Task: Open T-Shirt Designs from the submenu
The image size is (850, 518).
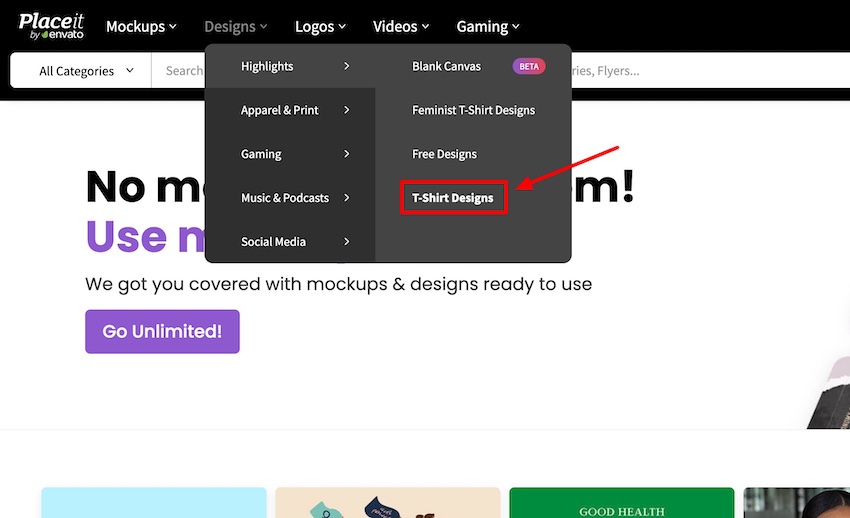Action: coord(453,198)
